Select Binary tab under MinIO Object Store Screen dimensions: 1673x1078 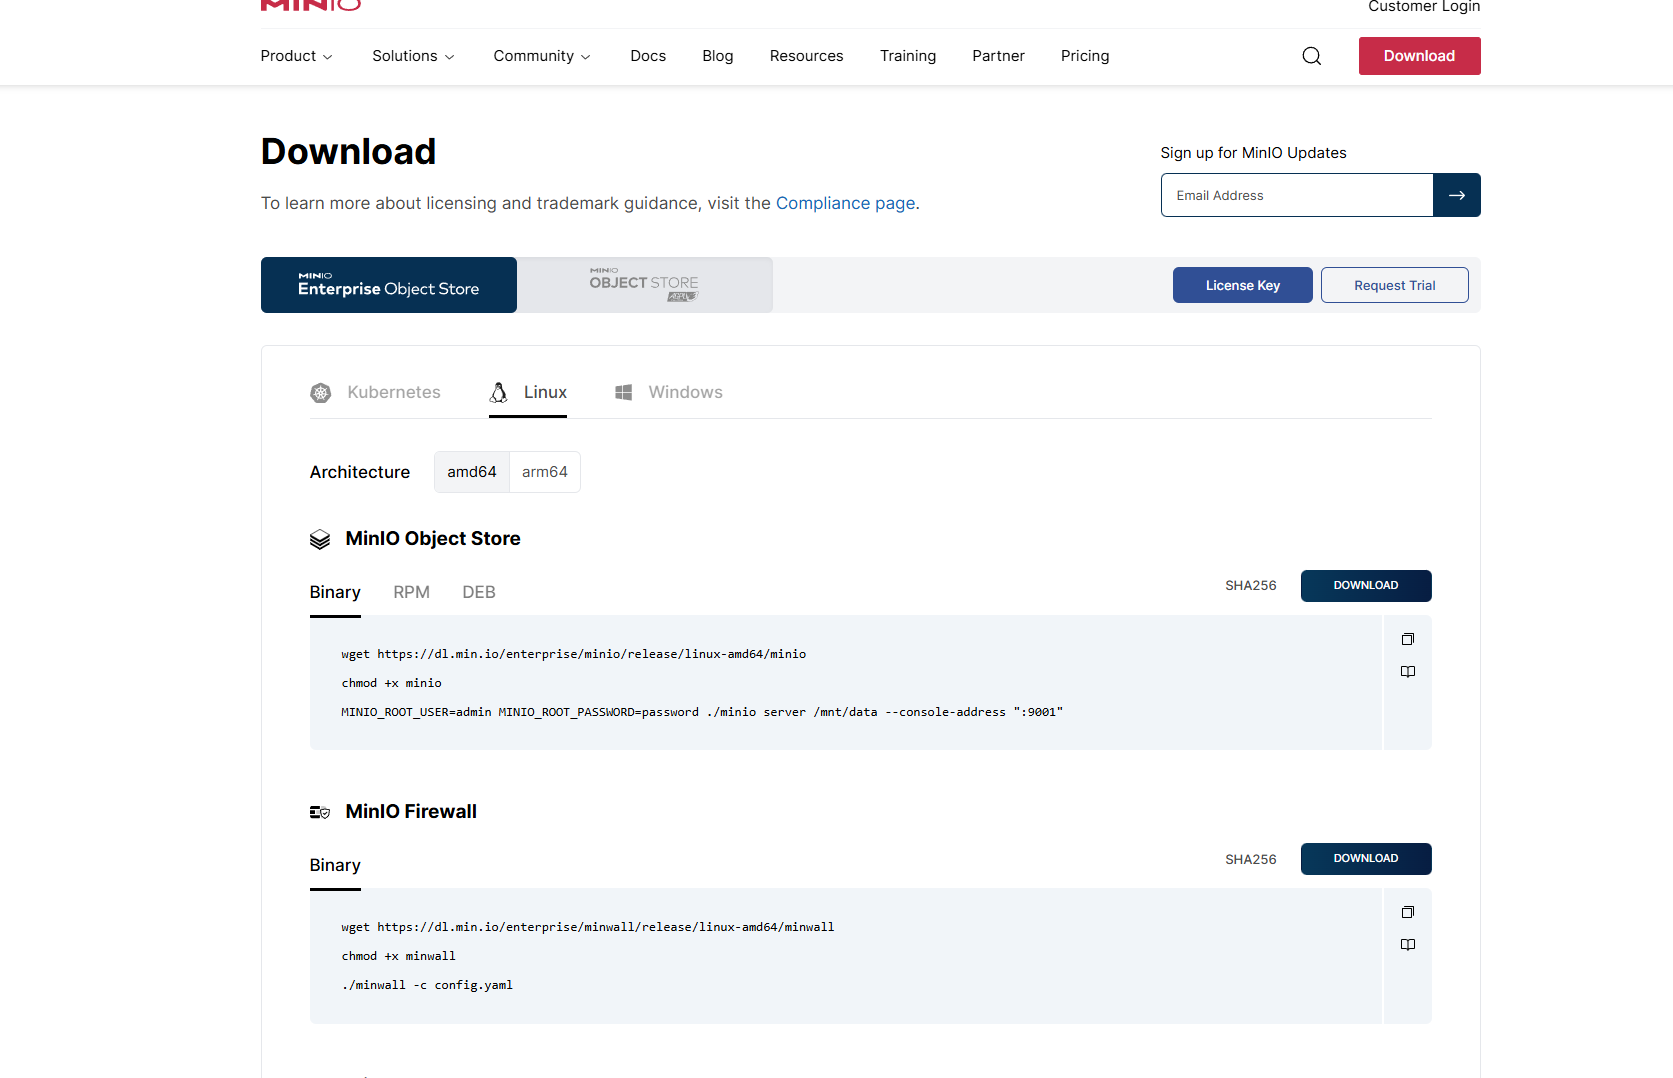tap(335, 592)
